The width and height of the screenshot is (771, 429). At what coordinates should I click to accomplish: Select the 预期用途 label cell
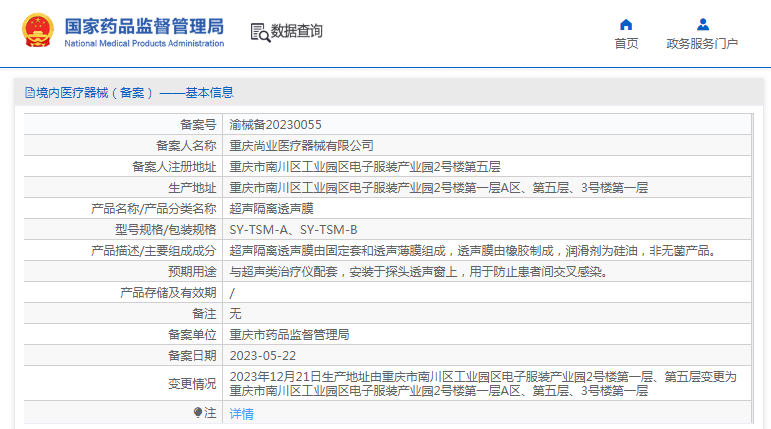pyautogui.click(x=123, y=272)
